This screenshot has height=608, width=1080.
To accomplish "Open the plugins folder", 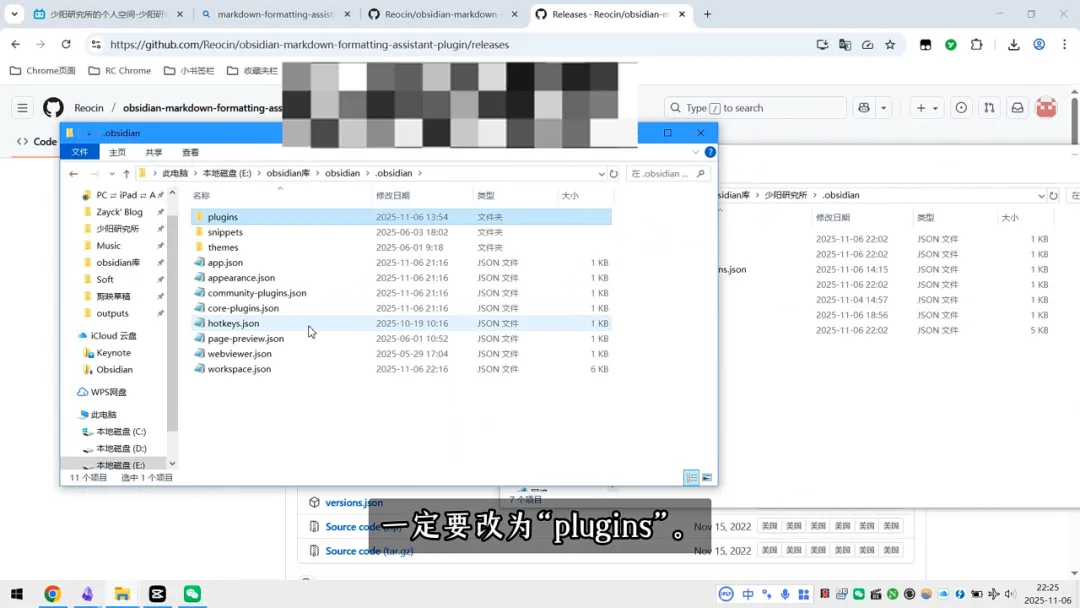I will tap(222, 217).
